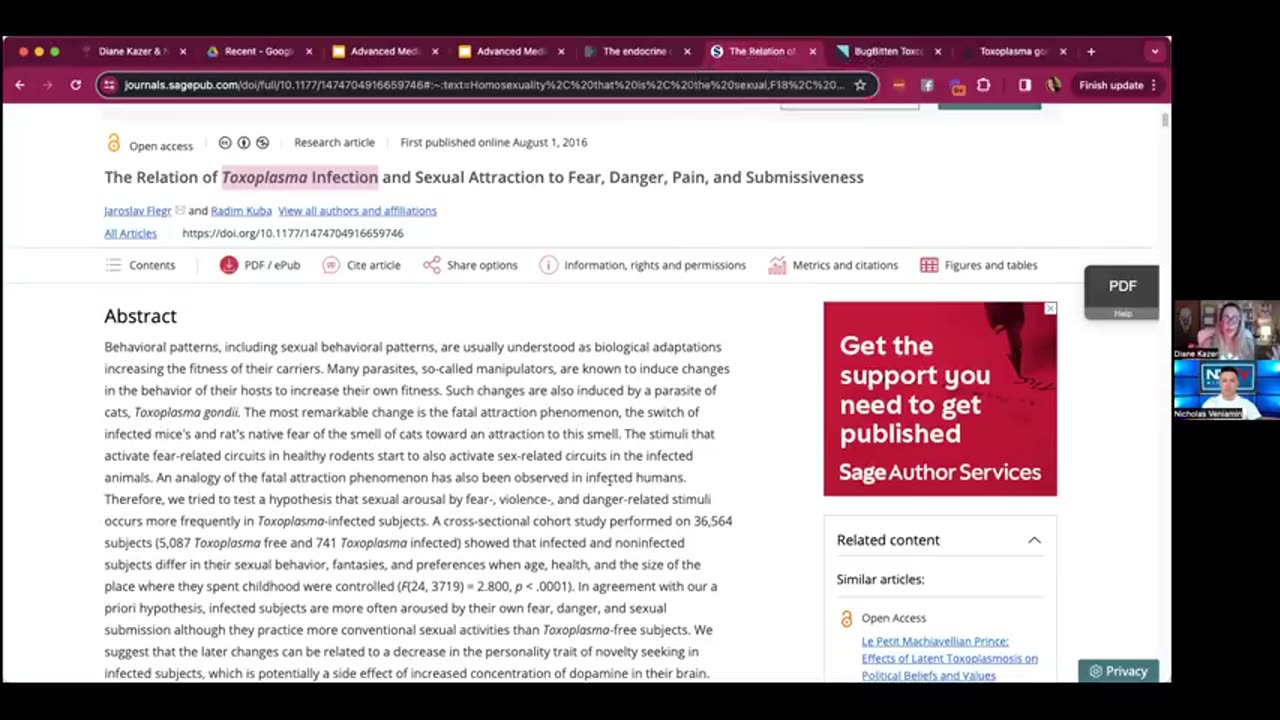Click the red extension icon in toolbar

pos(898,85)
